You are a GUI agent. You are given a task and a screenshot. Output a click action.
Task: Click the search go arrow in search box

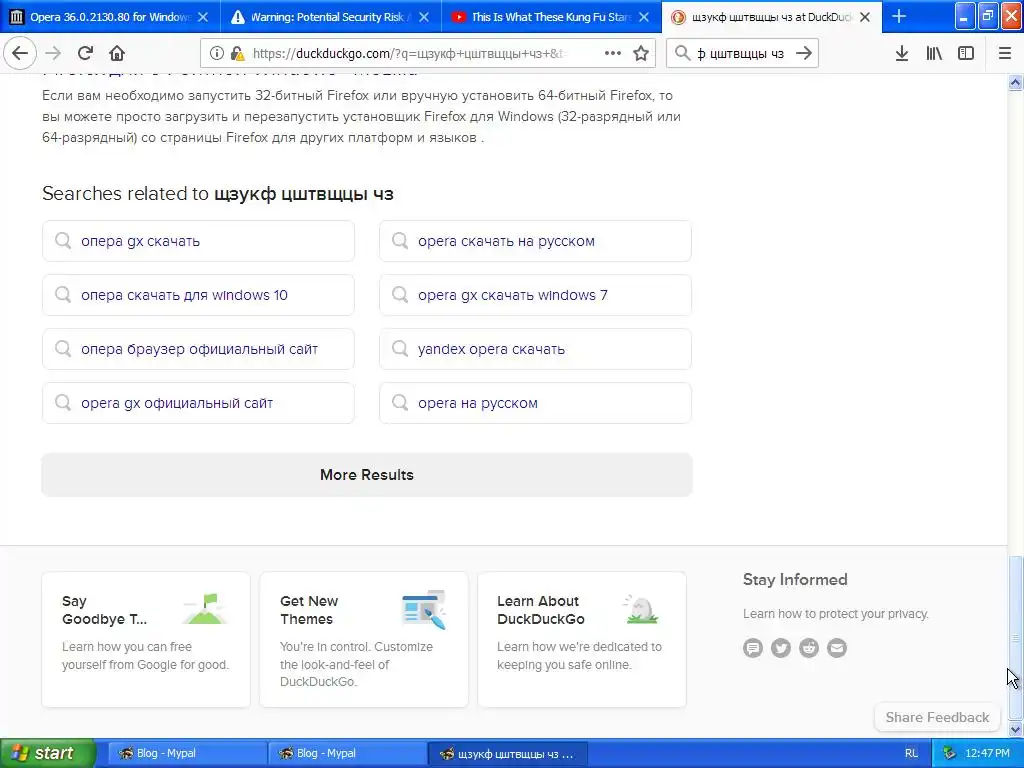pyautogui.click(x=804, y=54)
